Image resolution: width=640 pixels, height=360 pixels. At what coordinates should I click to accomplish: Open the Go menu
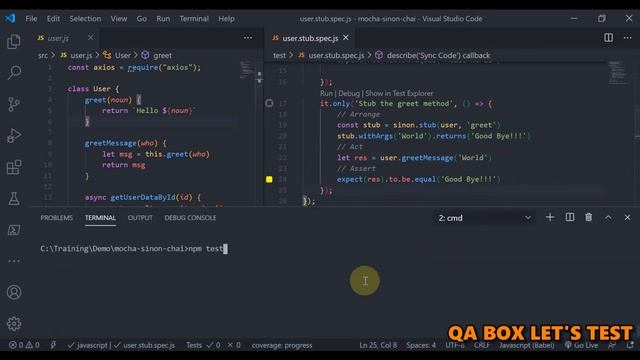(x=142, y=18)
